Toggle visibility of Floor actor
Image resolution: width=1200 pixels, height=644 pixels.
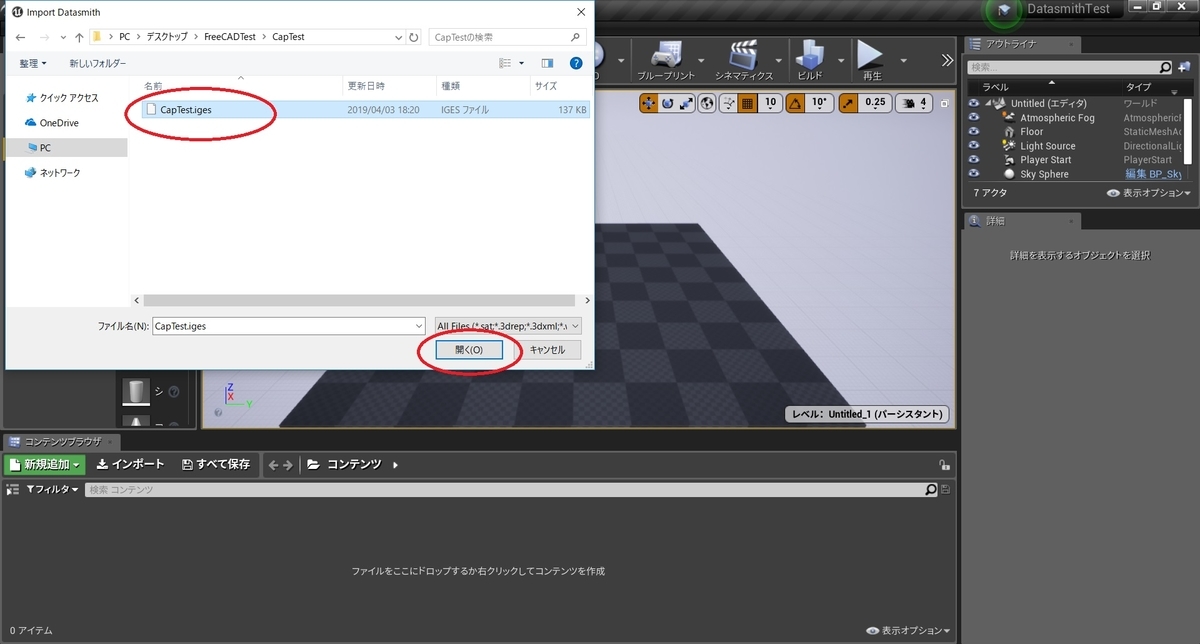(975, 132)
